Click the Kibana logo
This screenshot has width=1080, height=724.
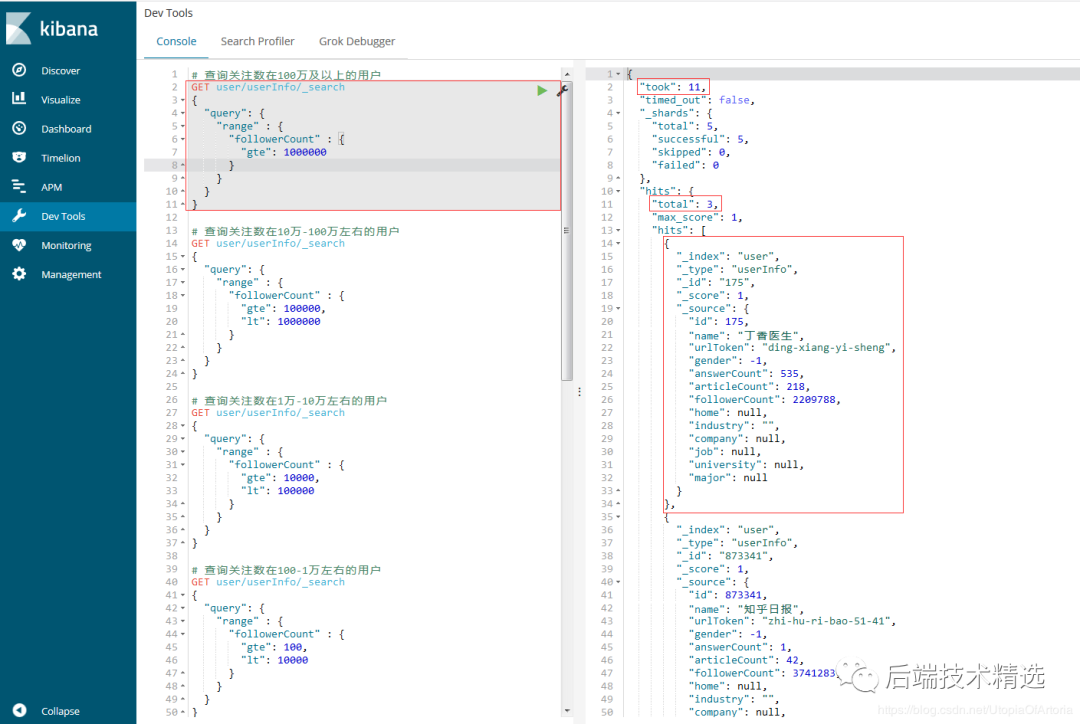(x=52, y=28)
